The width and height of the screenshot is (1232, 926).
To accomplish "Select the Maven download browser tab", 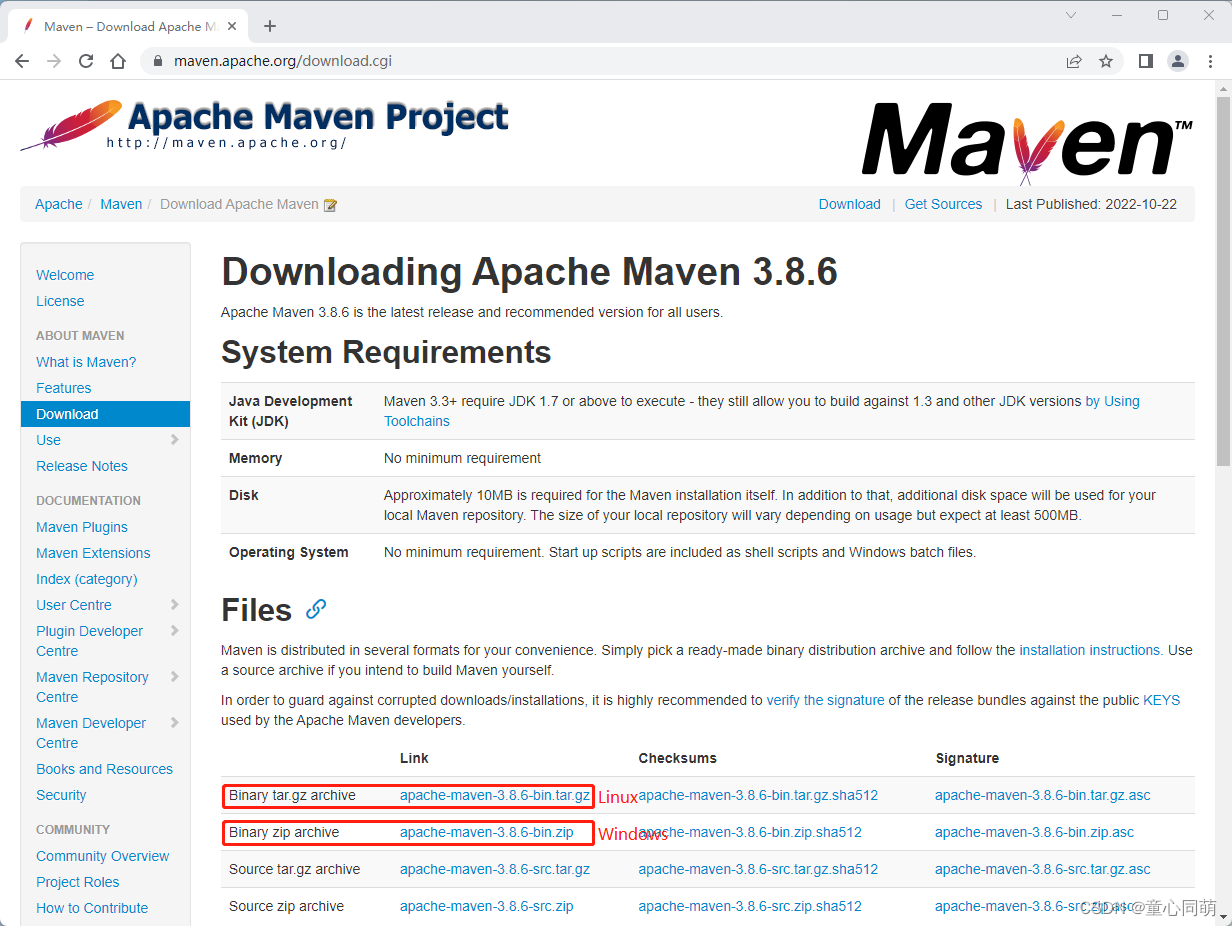I will coord(127,26).
